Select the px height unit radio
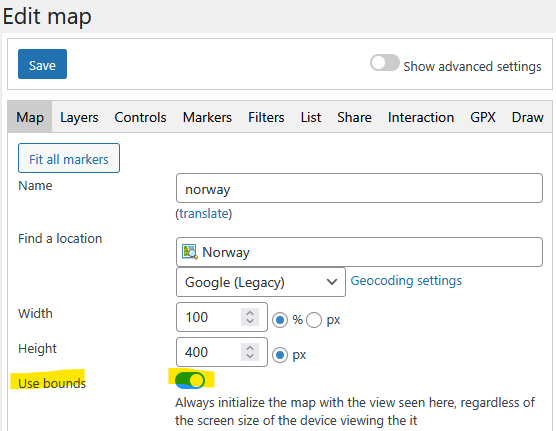The height and width of the screenshot is (431, 556). point(280,355)
